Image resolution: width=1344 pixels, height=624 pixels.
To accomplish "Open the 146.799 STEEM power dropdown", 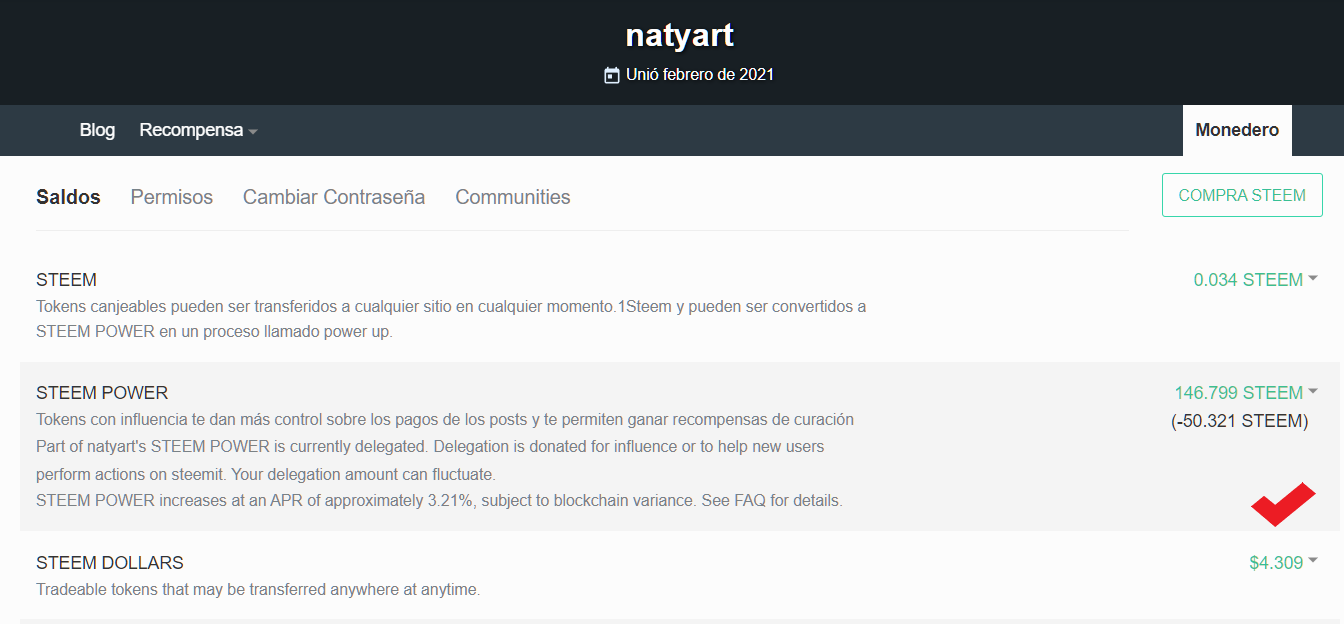I will coord(1246,393).
